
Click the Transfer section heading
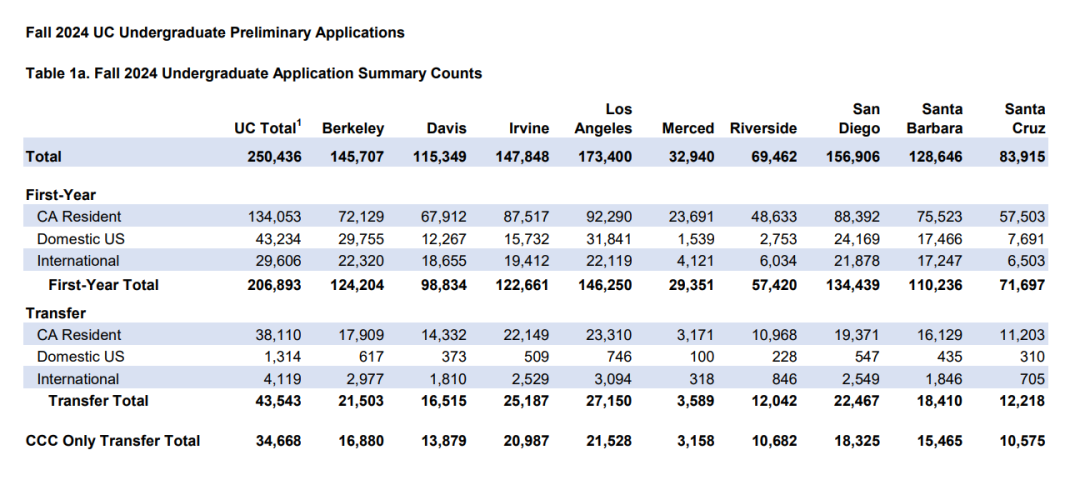56,313
